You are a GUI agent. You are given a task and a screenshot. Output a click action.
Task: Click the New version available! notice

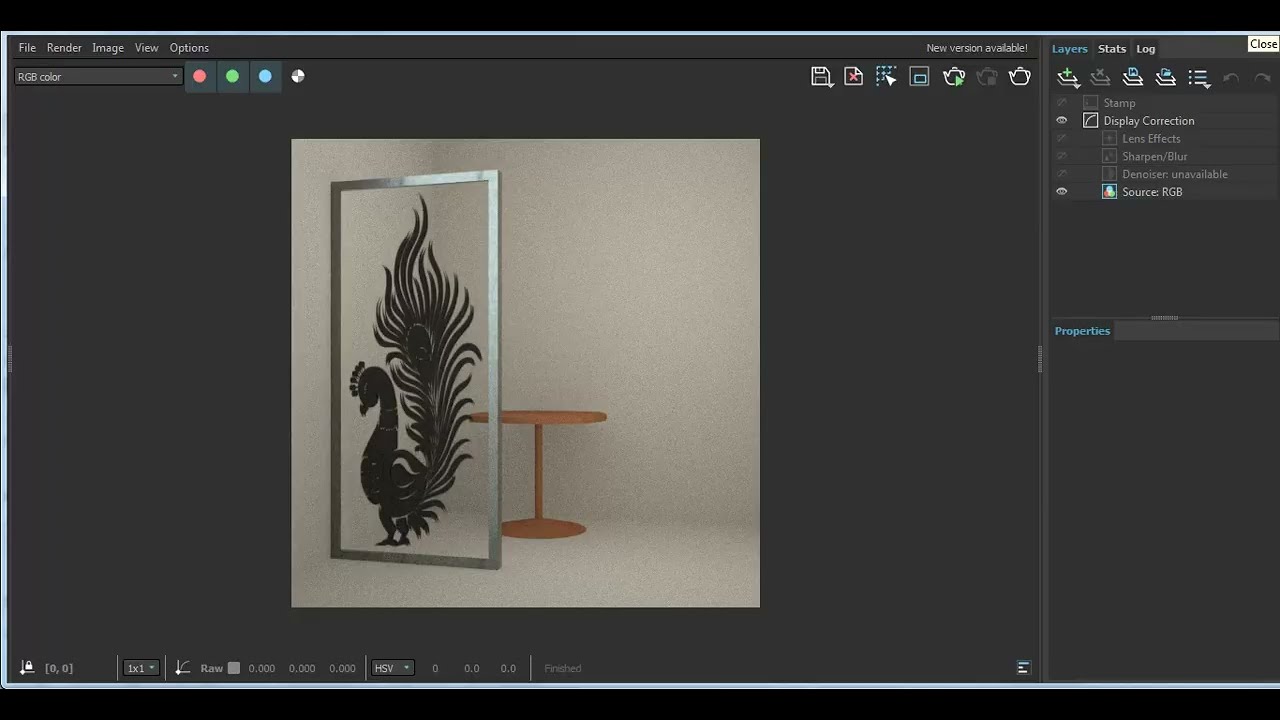click(977, 48)
